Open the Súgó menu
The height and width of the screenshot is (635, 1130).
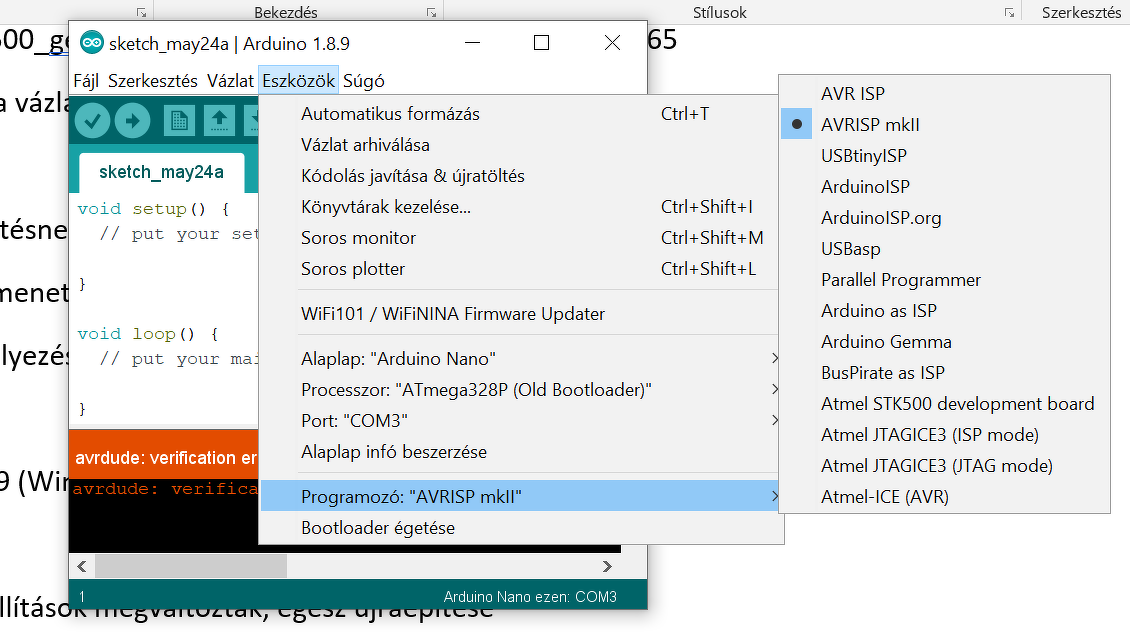(x=363, y=81)
